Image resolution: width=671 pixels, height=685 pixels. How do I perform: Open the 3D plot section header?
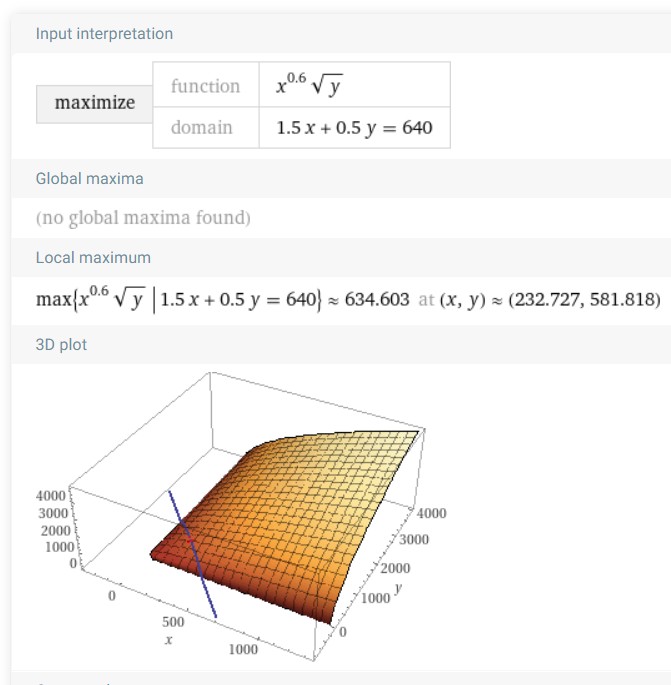click(x=61, y=345)
